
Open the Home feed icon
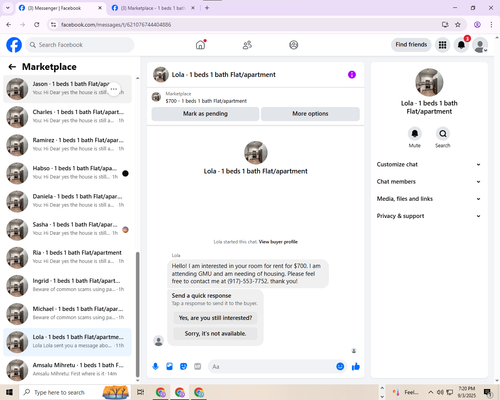click(200, 45)
